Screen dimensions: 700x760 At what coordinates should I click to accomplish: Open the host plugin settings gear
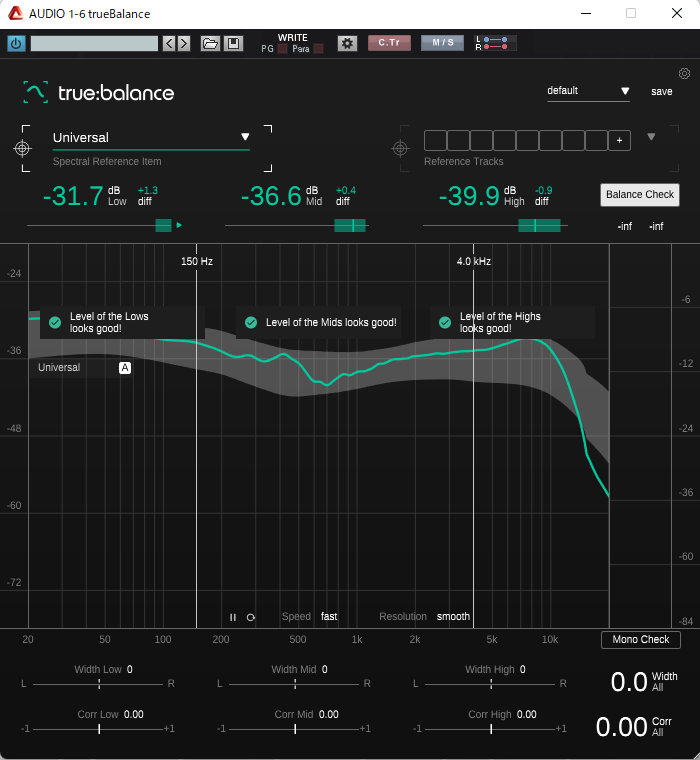coord(347,44)
